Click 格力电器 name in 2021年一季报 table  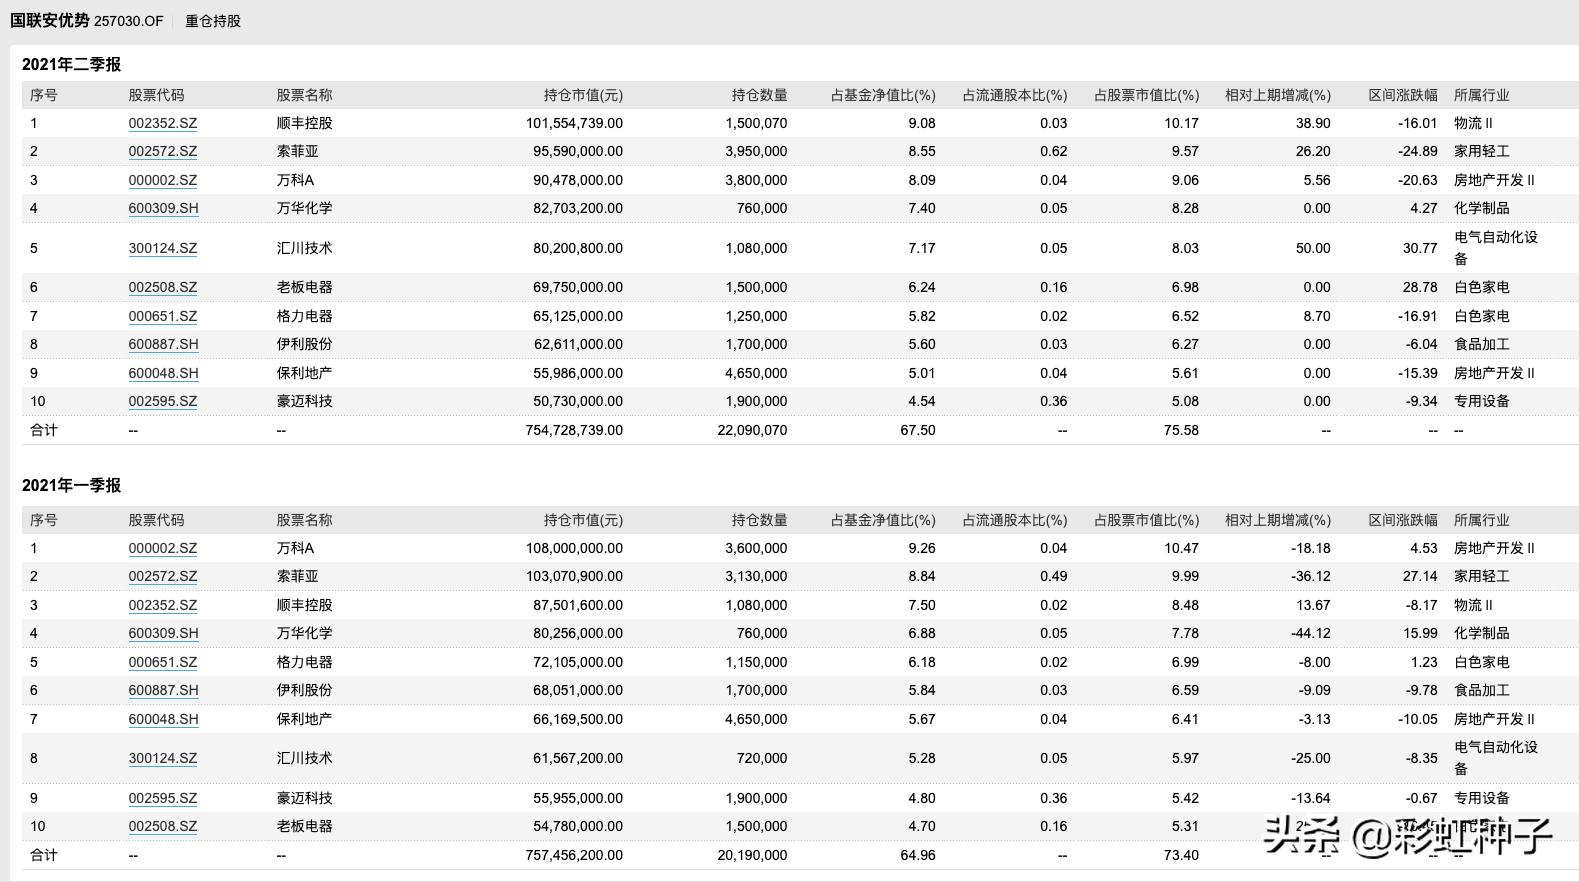tap(304, 662)
